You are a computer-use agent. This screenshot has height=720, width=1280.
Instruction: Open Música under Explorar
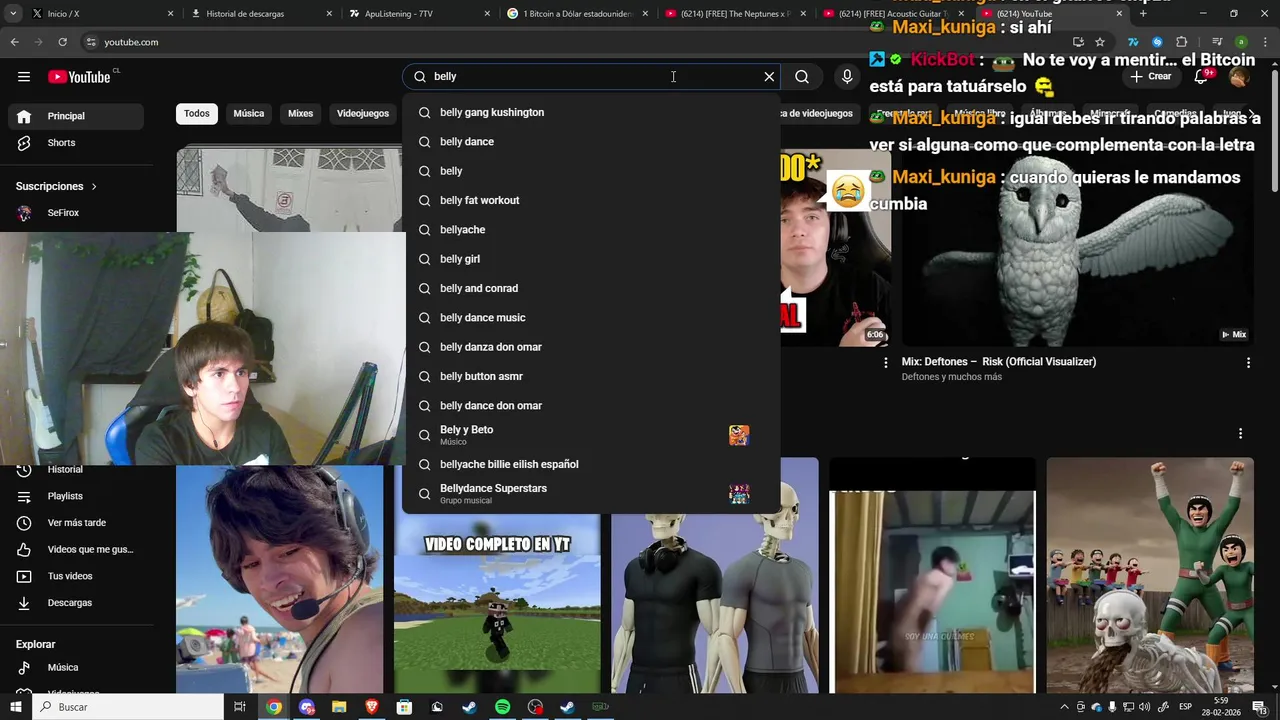pos(76,668)
